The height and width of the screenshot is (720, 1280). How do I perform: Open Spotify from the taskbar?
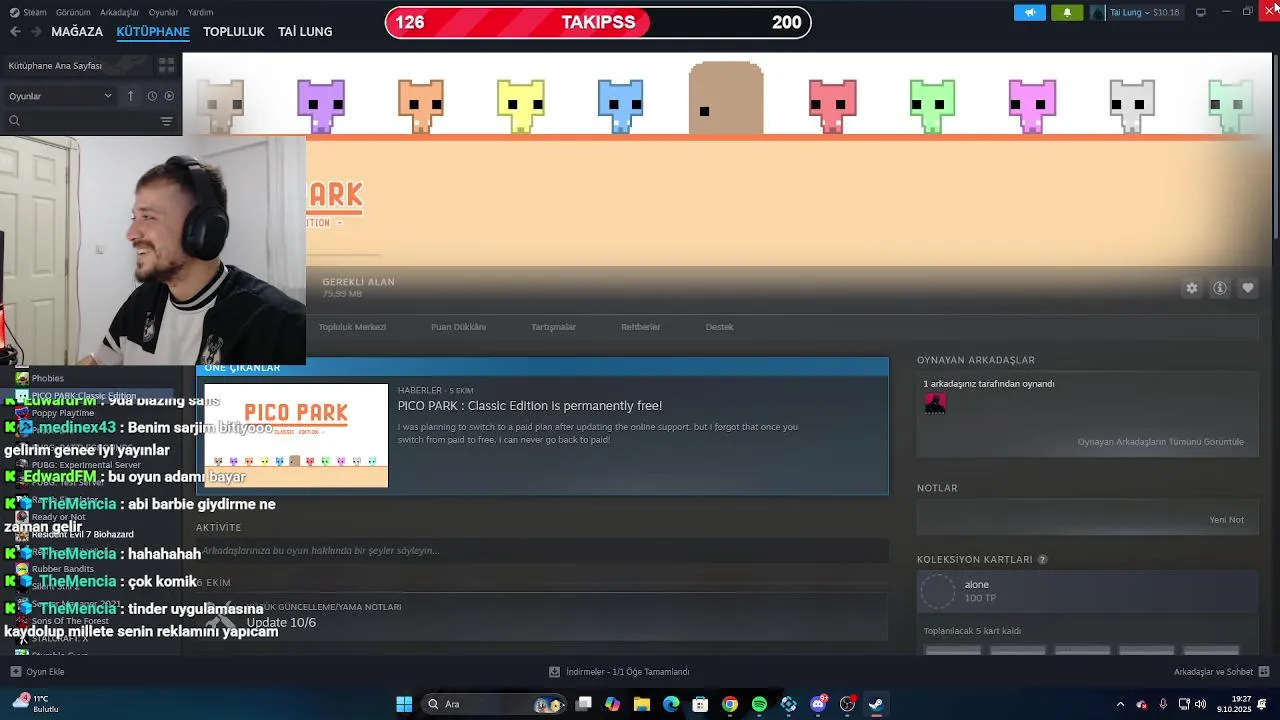pyautogui.click(x=759, y=704)
